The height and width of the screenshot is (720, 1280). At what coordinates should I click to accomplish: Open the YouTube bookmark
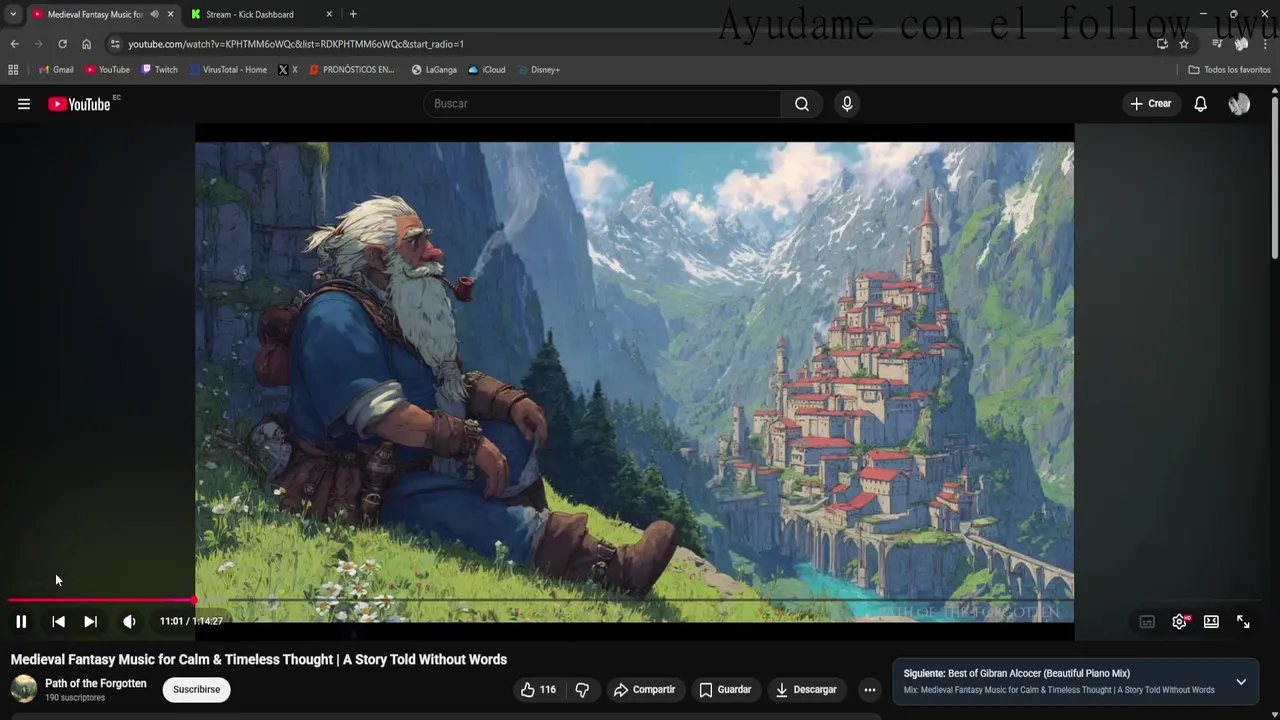tap(107, 70)
